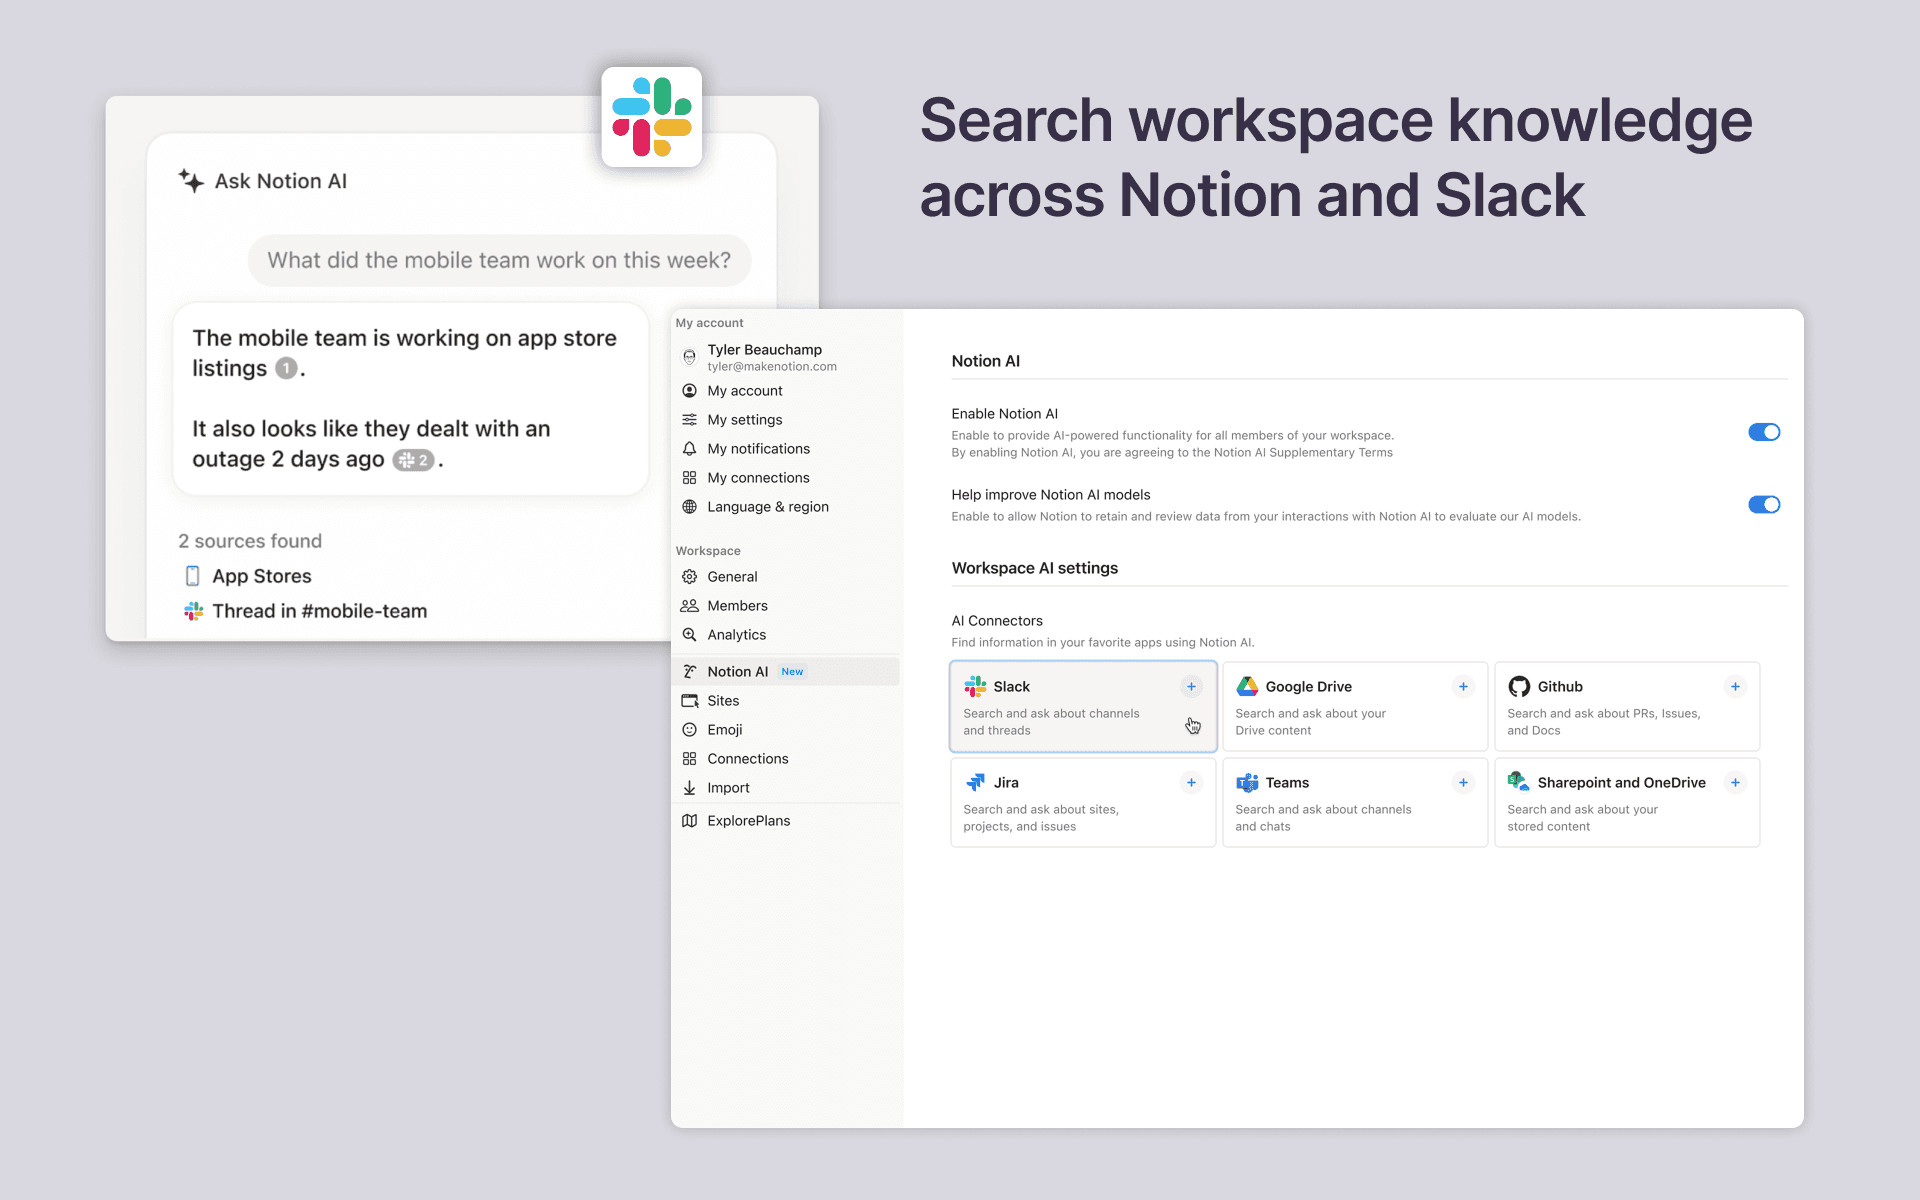
Task: Add the Github connector via plus
Action: pos(1735,686)
